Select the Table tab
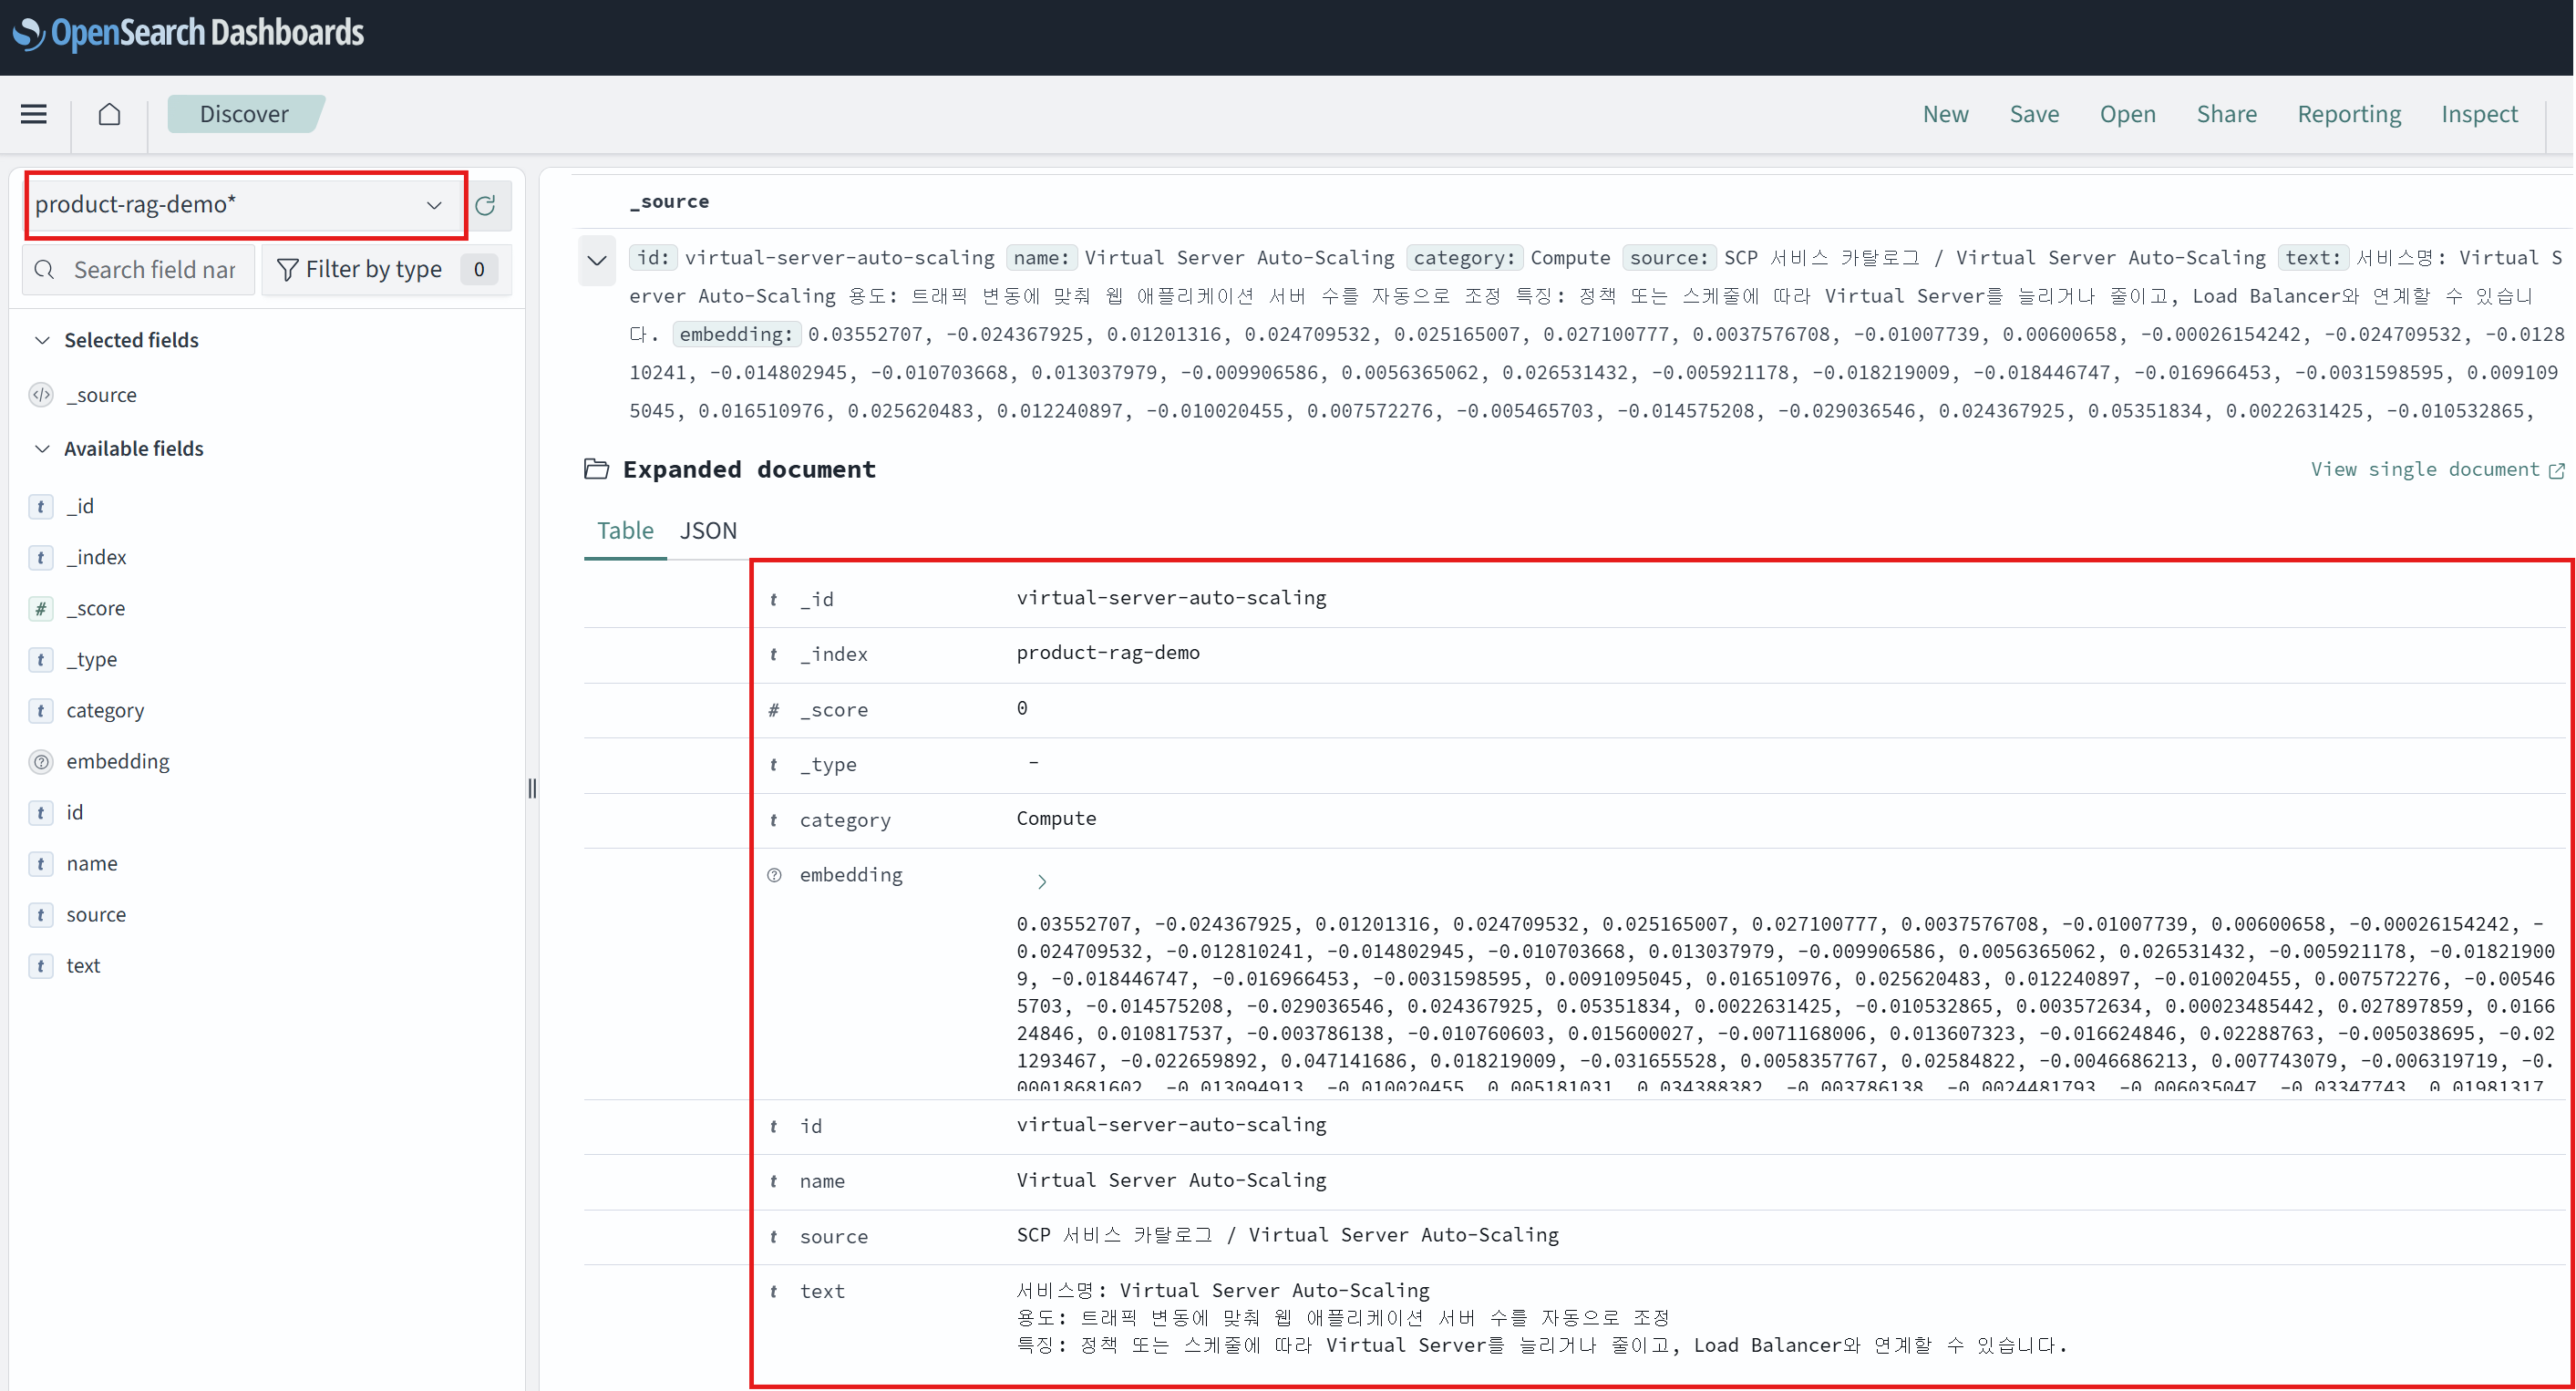 (625, 531)
